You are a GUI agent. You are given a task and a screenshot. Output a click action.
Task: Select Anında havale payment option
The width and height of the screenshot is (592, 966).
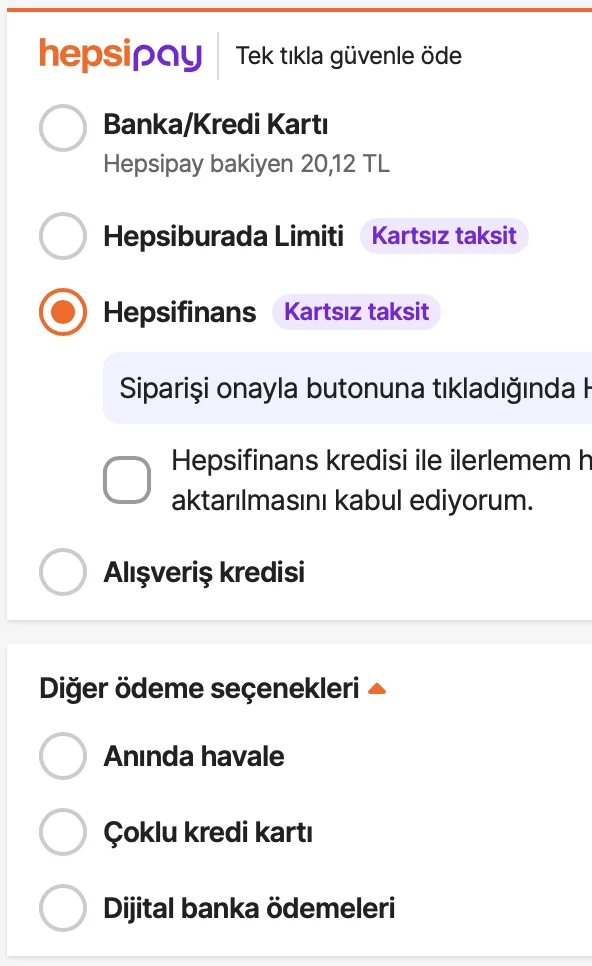tap(62, 757)
